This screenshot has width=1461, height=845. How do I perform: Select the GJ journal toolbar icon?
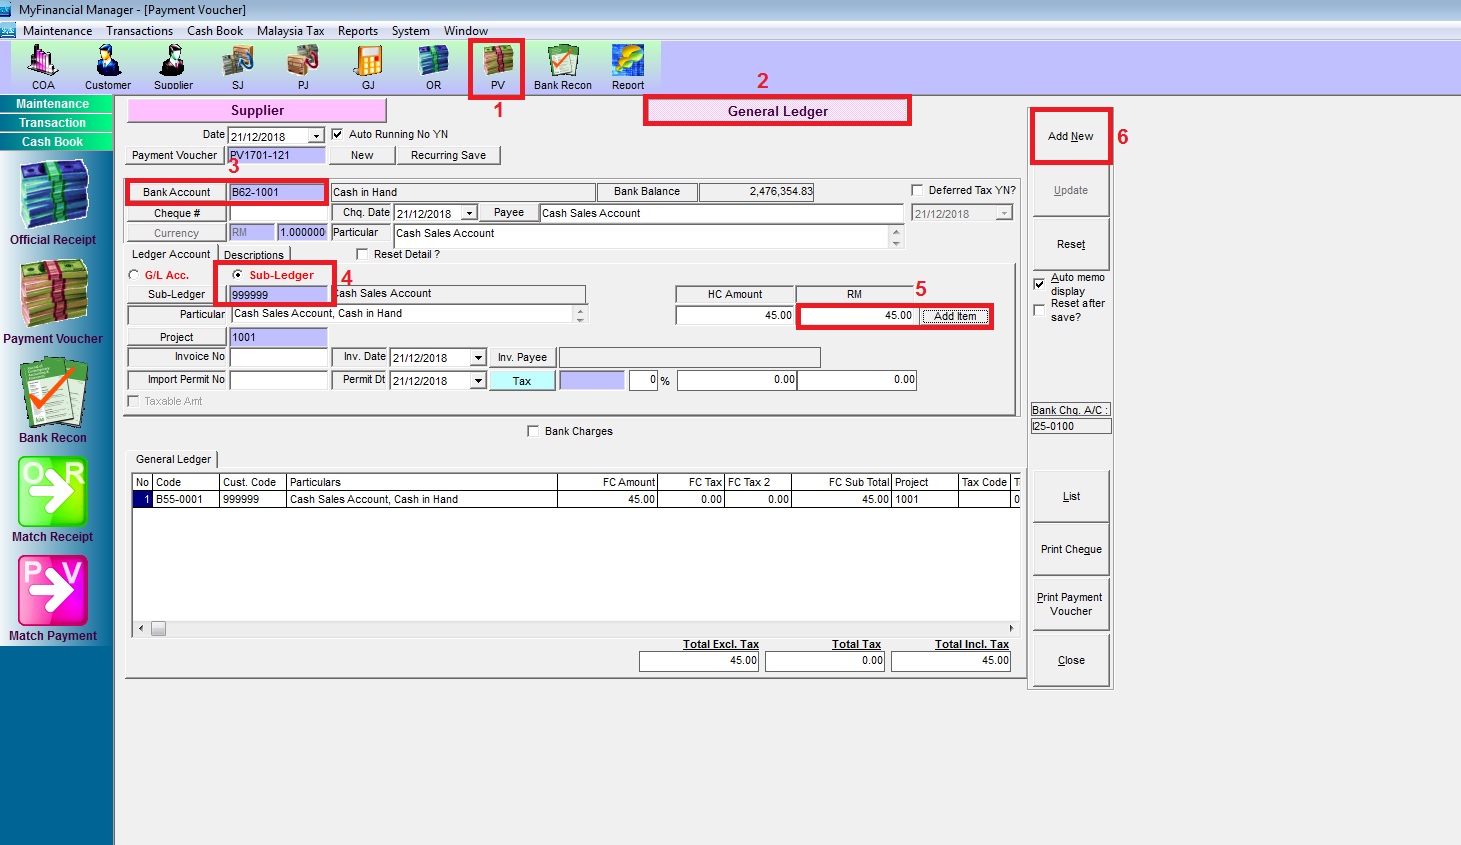pyautogui.click(x=368, y=64)
